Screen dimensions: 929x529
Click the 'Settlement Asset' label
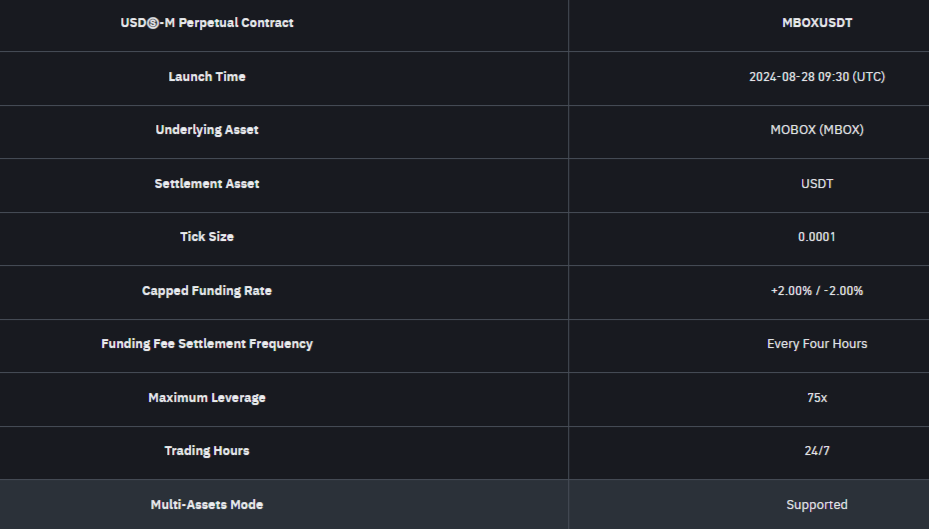tap(207, 184)
